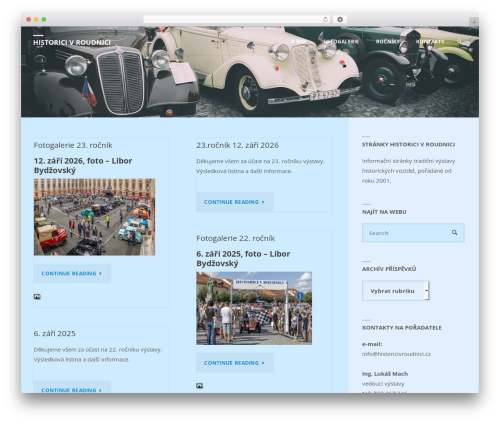Click the info@historicivroudnici.cz email address
The image size is (500, 423).
click(396, 354)
